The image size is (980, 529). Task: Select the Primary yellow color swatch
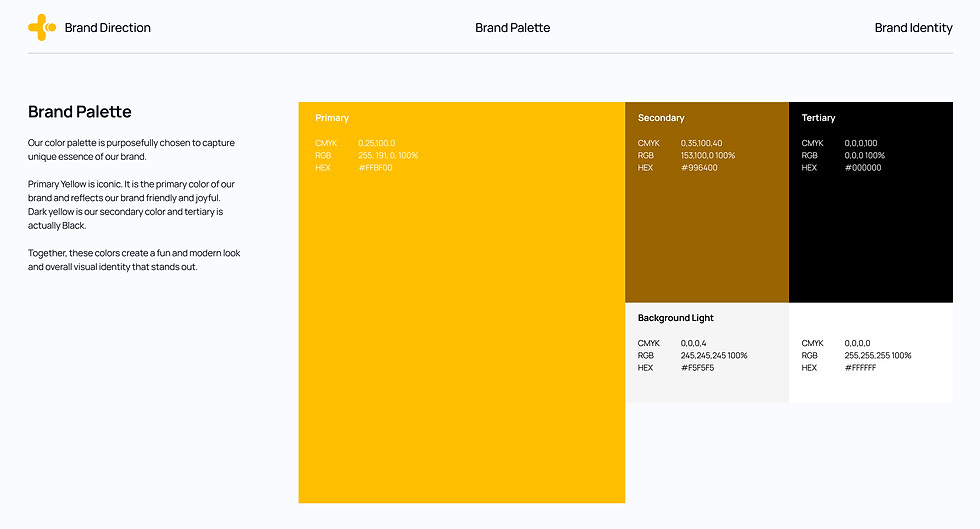[x=462, y=303]
